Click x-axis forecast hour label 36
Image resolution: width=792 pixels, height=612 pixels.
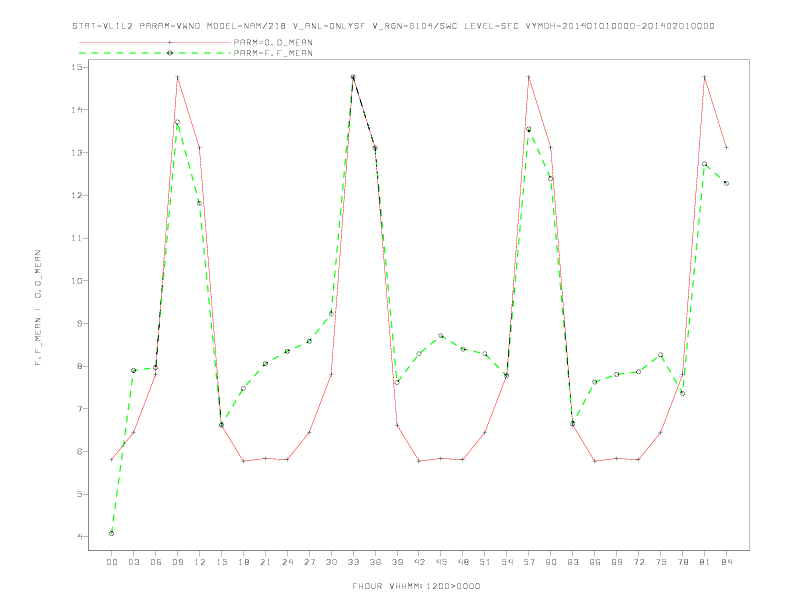click(x=375, y=562)
